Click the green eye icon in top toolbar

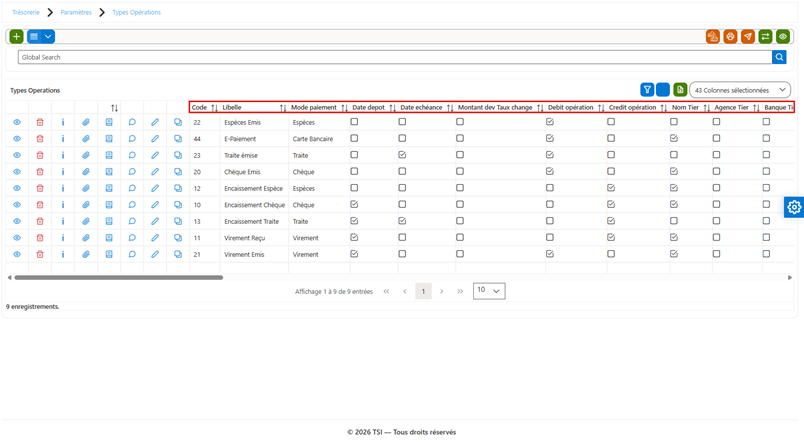coord(782,36)
